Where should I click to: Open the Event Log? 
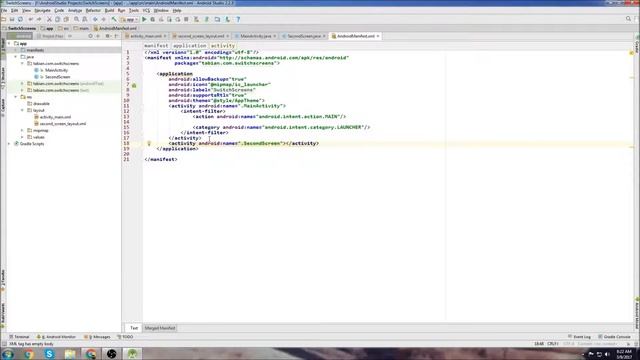[x=580, y=337]
